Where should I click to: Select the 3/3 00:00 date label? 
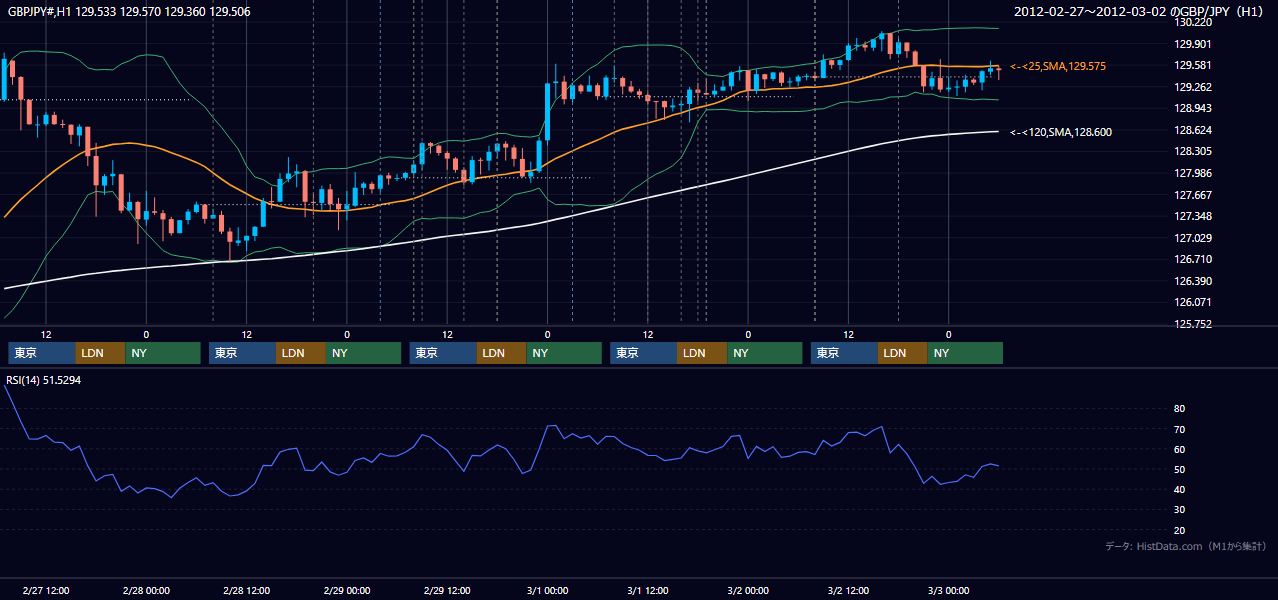pyautogui.click(x=949, y=591)
